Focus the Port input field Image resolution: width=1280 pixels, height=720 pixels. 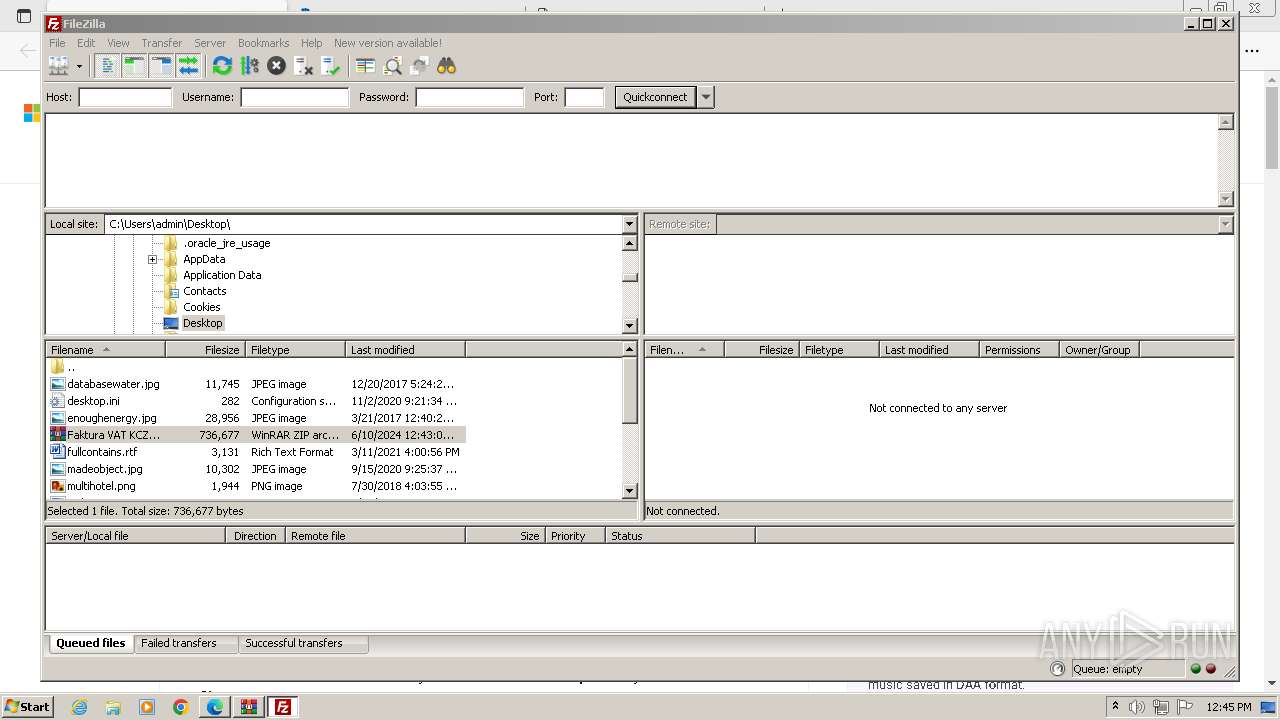pos(584,97)
